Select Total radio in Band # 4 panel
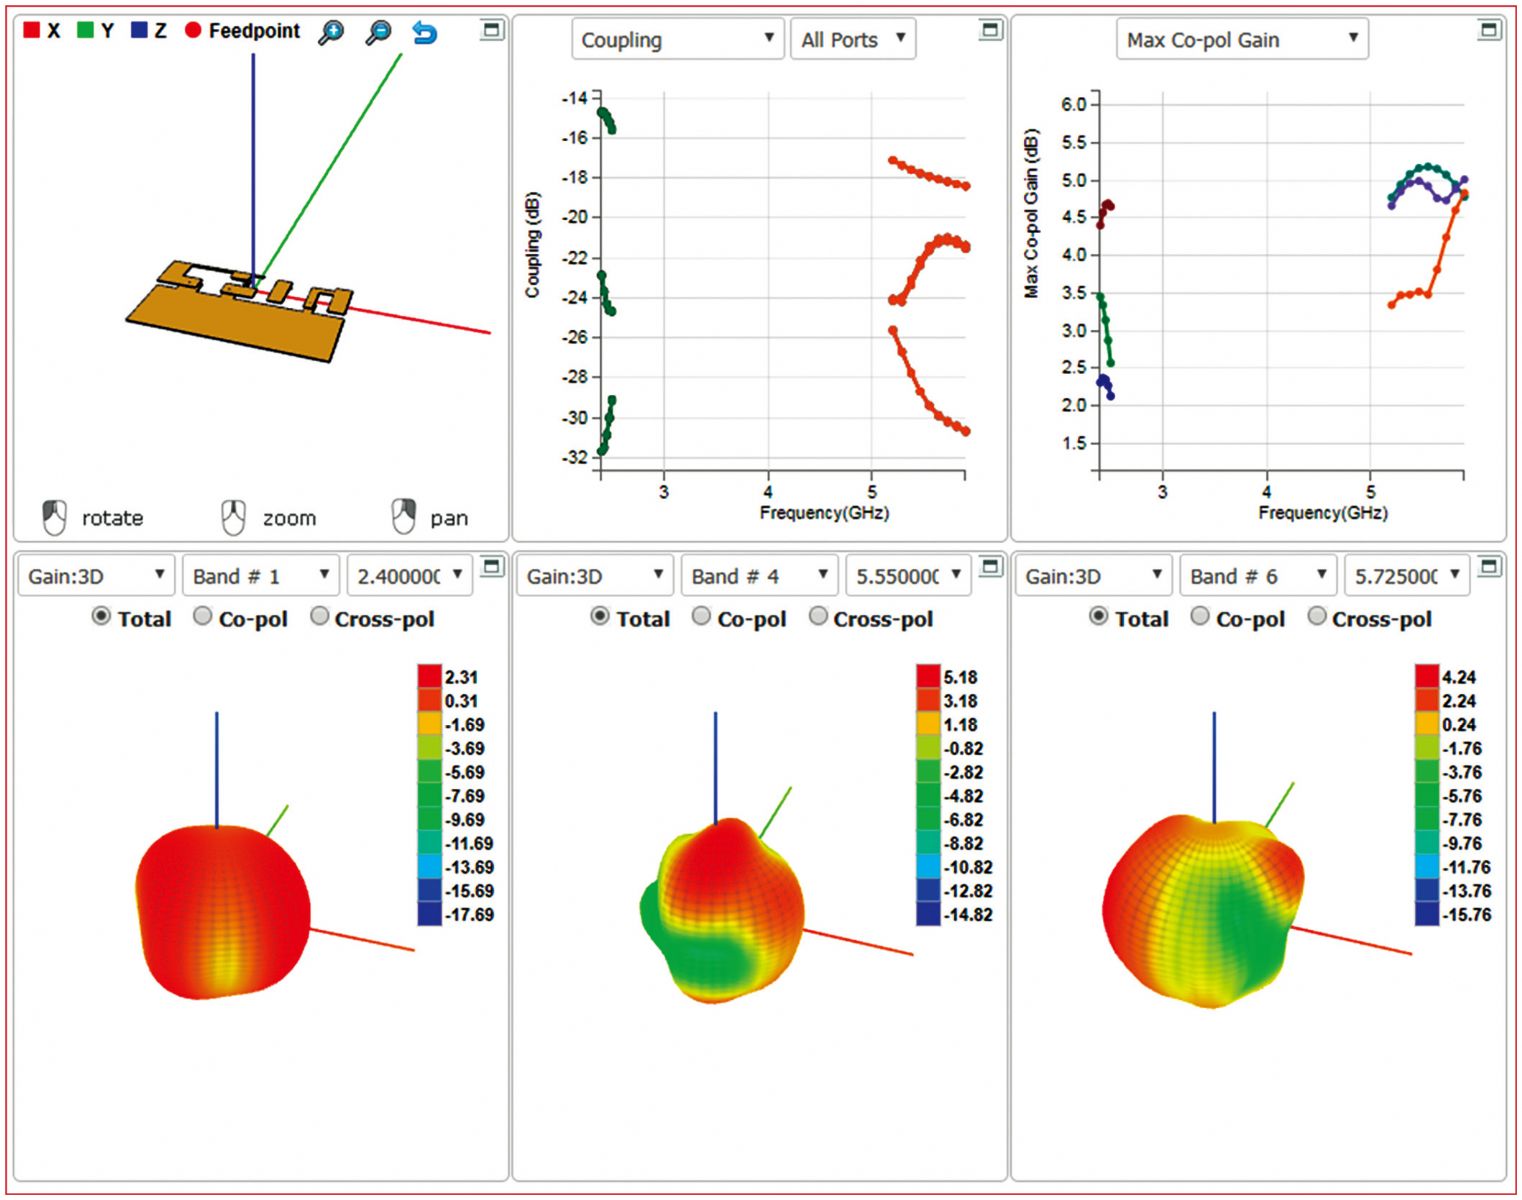 pos(600,616)
